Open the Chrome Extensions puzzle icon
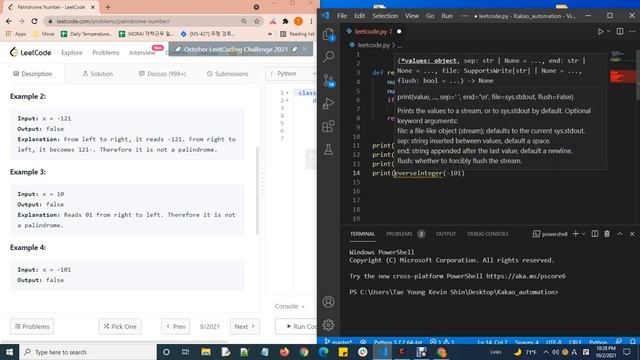This screenshot has height=360, width=640. coord(285,21)
